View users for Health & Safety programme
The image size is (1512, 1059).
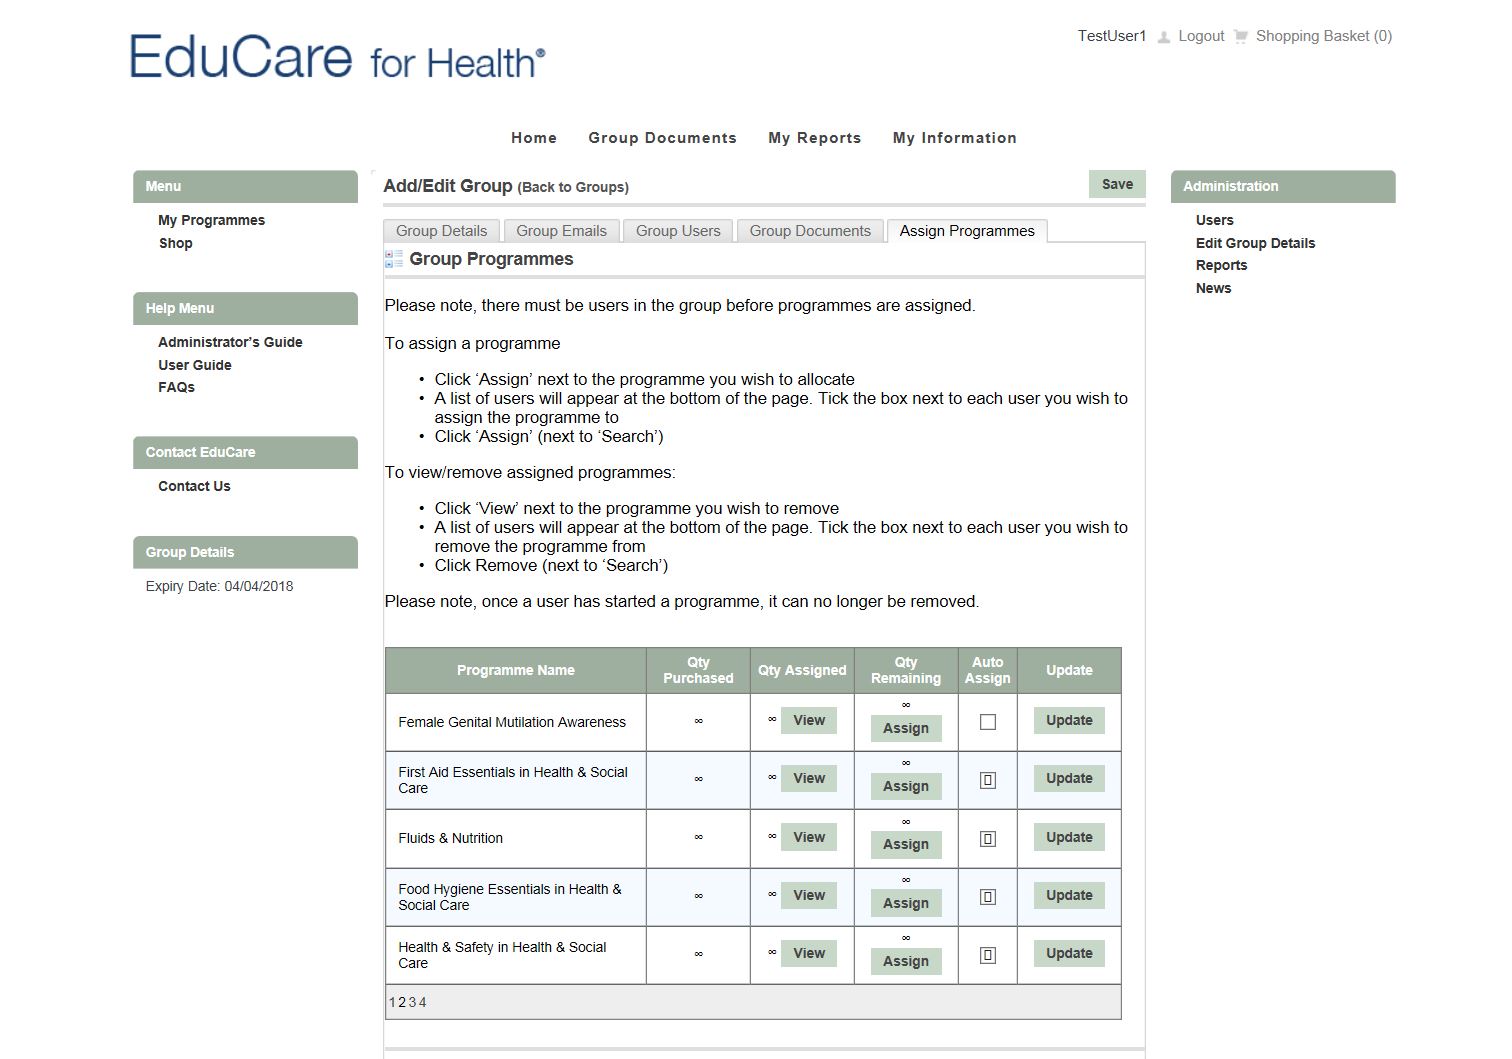pyautogui.click(x=809, y=953)
